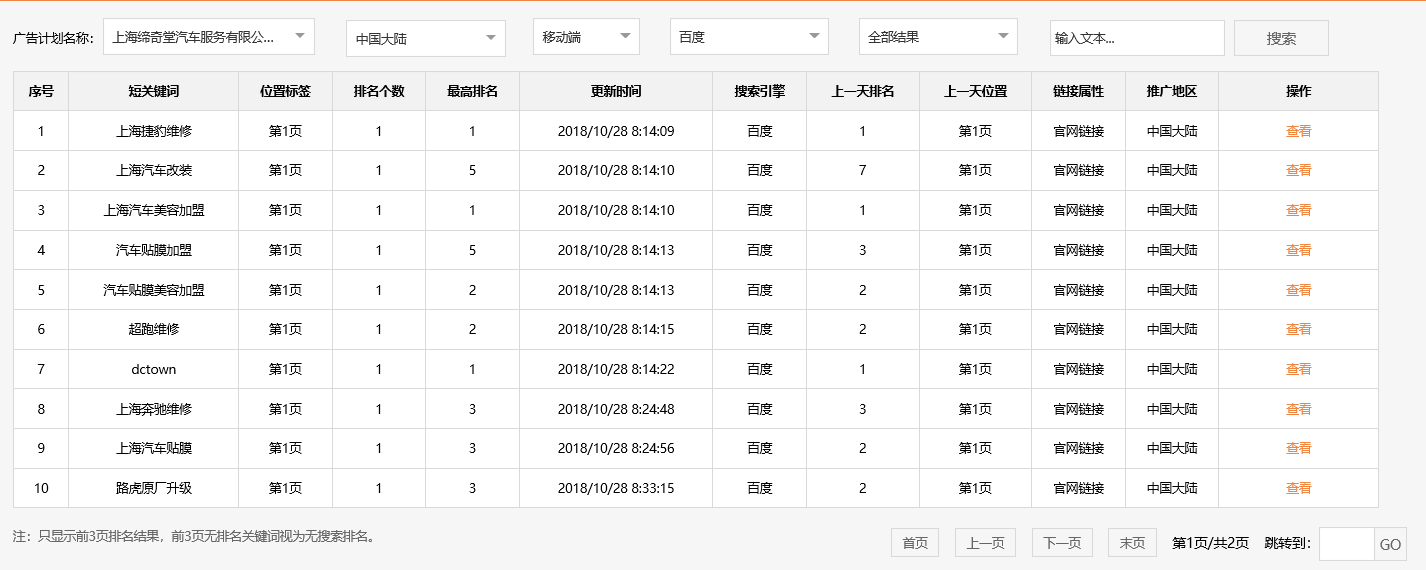
Task: Select the keyword cell 汽车贴膜美容加盟
Action: click(153, 290)
